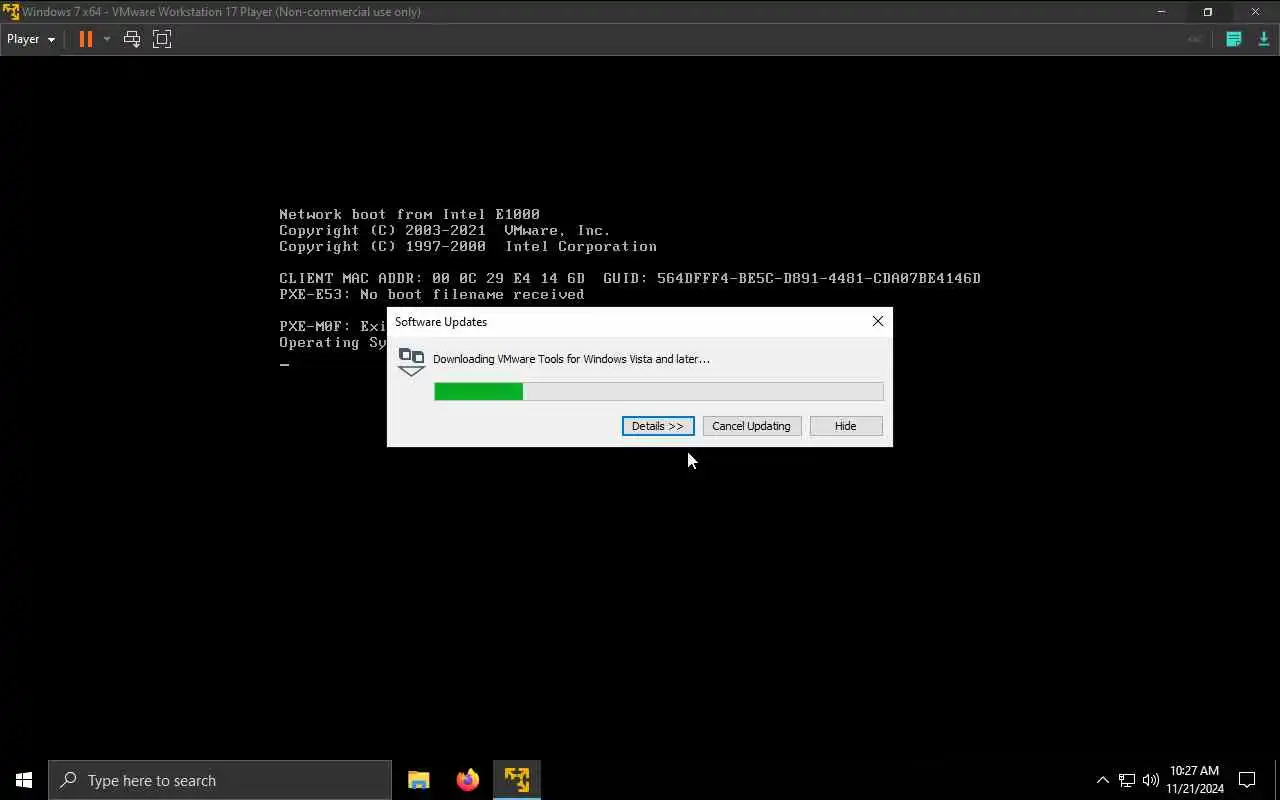Screen dimensions: 1280x800
Task: Close the Software Updates dialog
Action: click(x=878, y=321)
